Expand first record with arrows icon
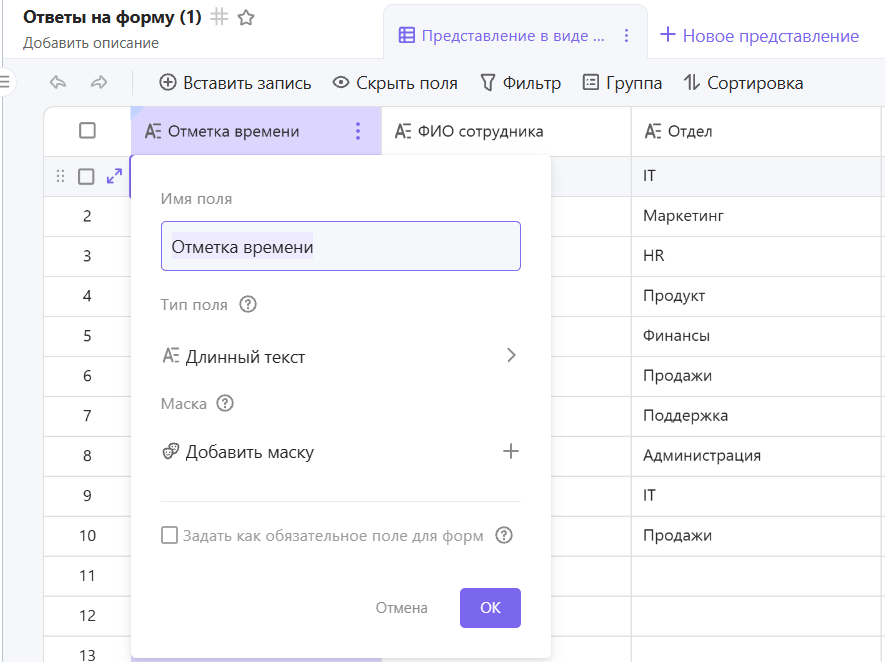 (115, 176)
